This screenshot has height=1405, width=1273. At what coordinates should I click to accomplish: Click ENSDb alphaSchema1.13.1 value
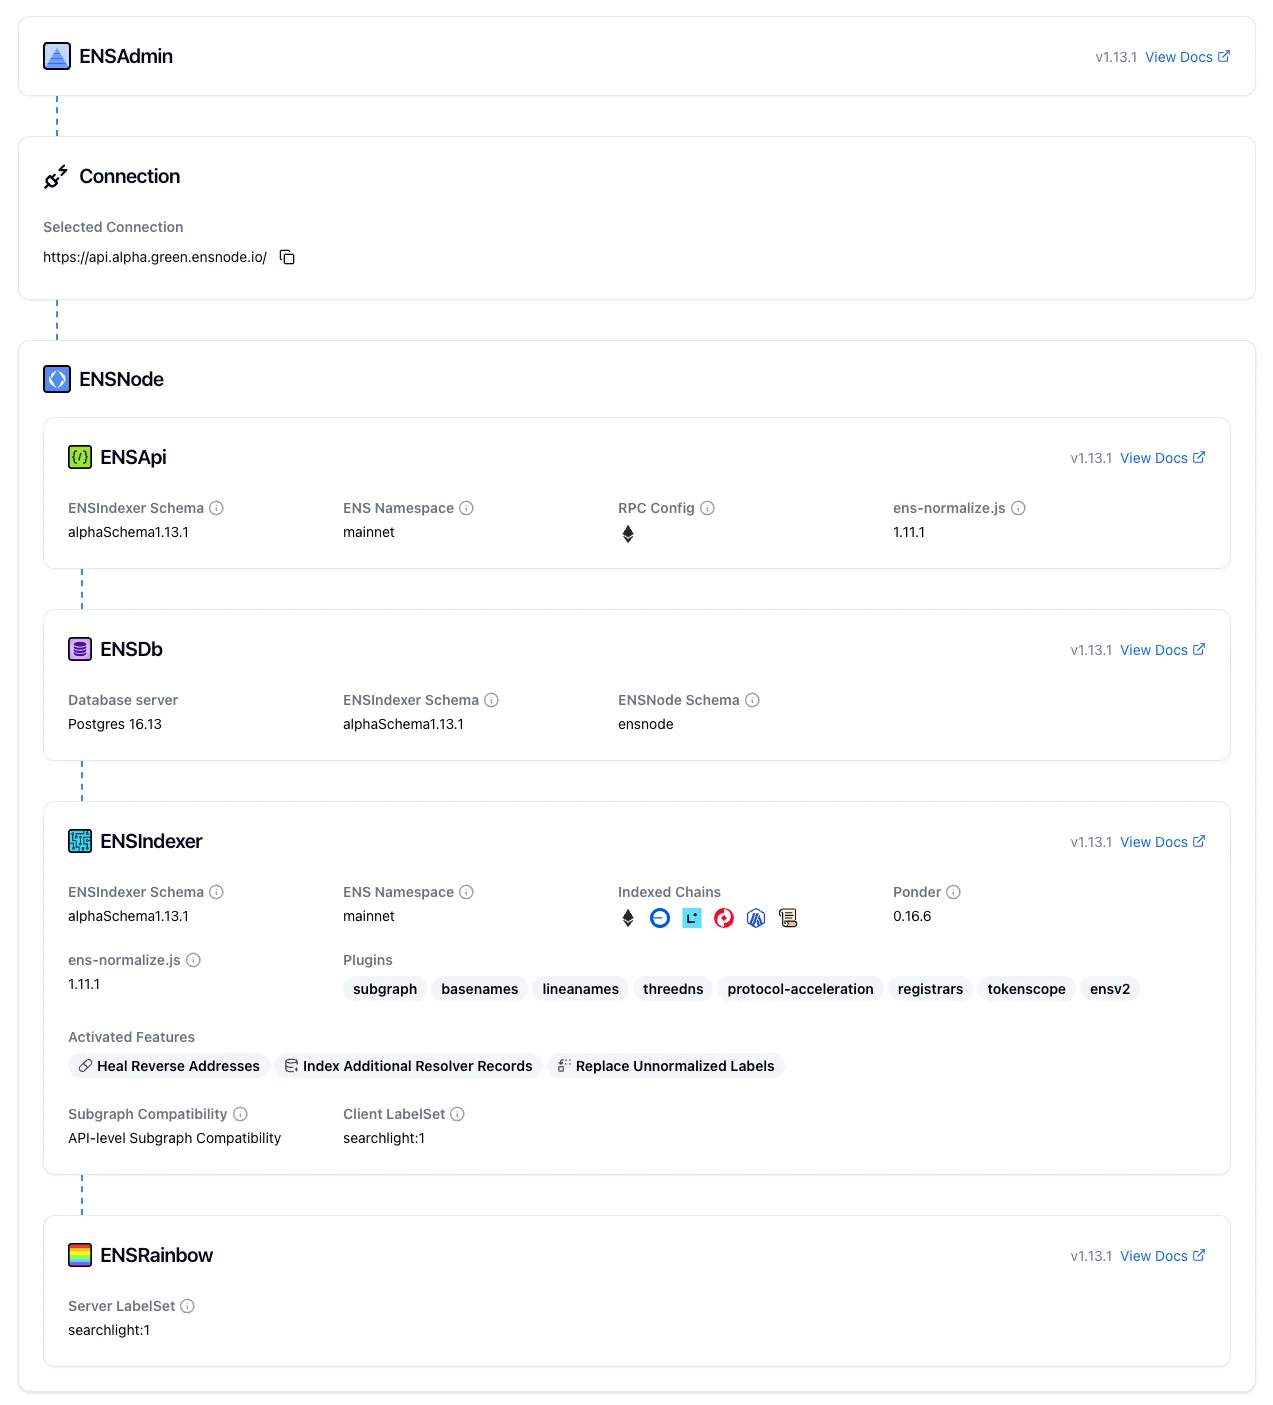tap(403, 724)
